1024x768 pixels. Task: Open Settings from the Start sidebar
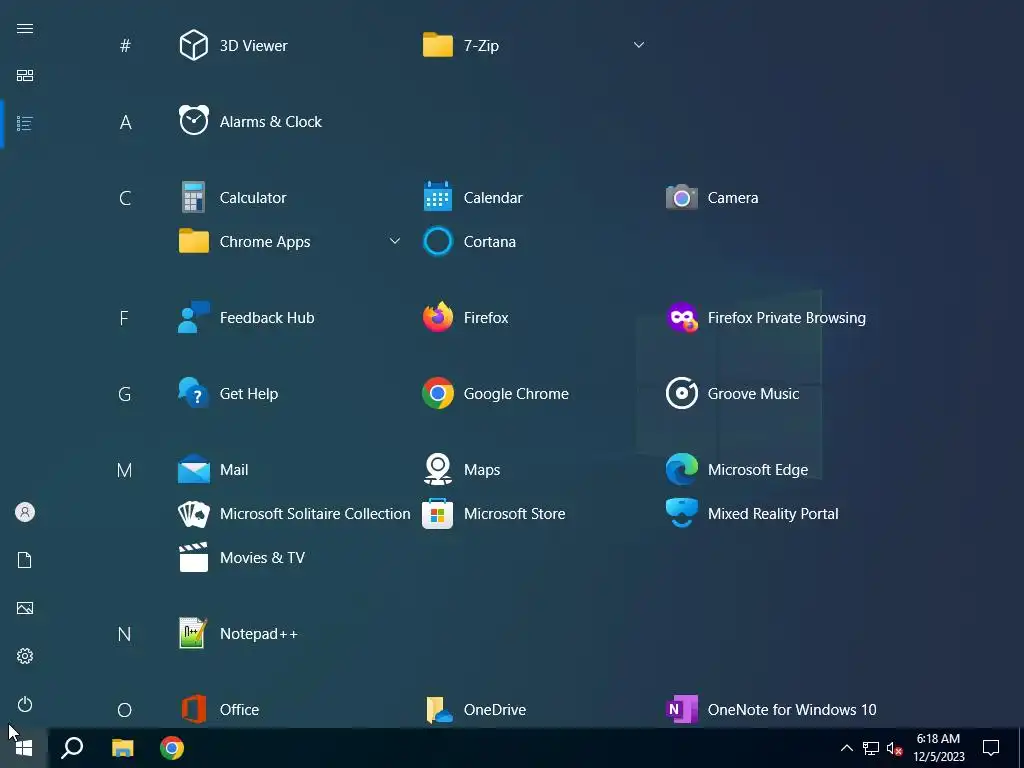(25, 656)
